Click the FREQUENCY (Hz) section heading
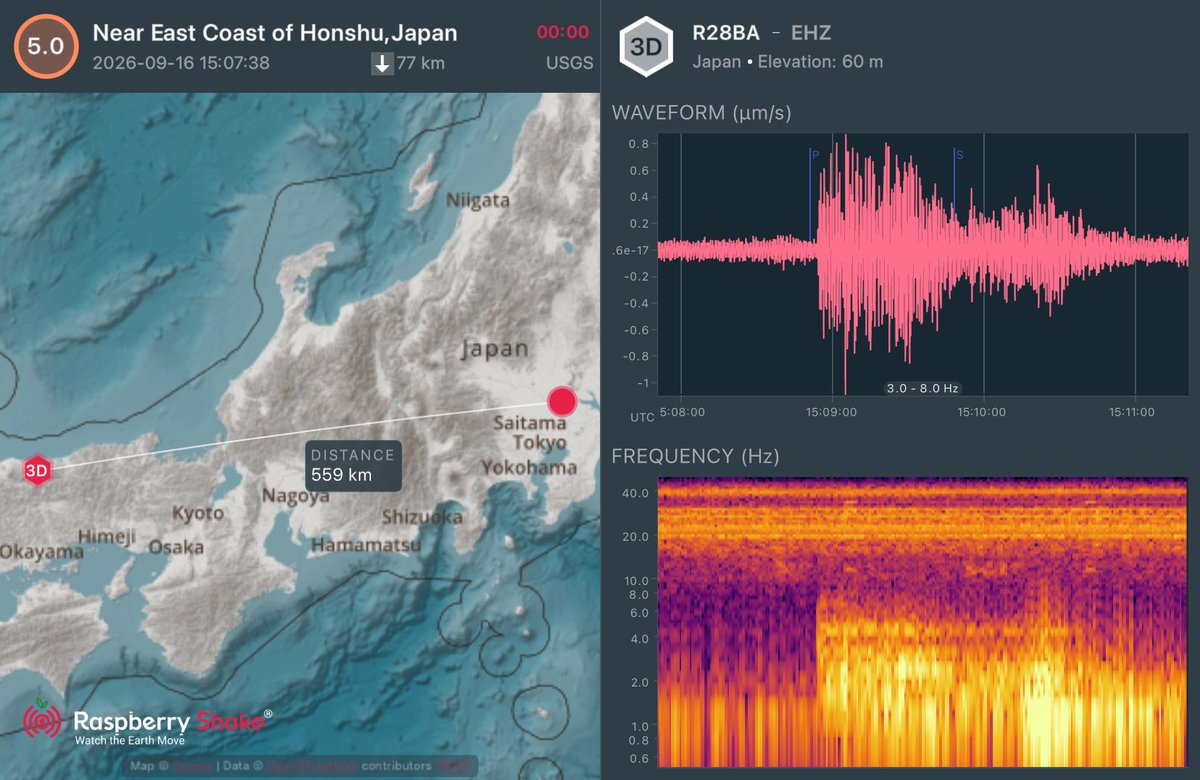The width and height of the screenshot is (1200, 780). (695, 457)
